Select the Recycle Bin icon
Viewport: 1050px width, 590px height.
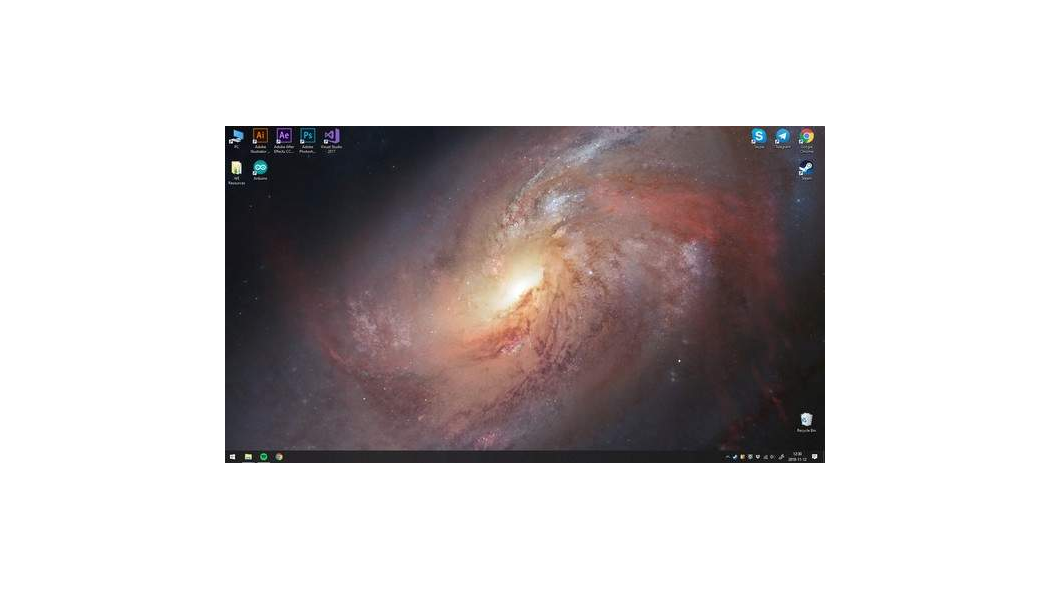[x=806, y=422]
